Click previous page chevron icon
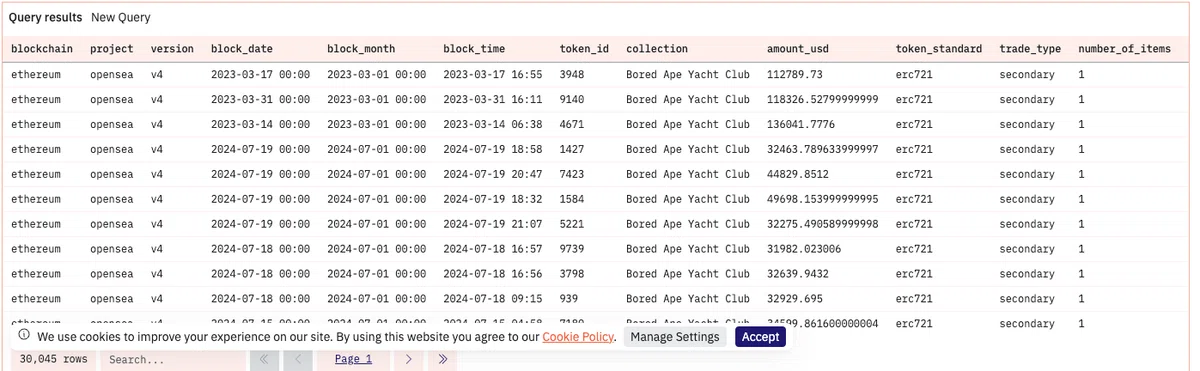 click(x=298, y=359)
